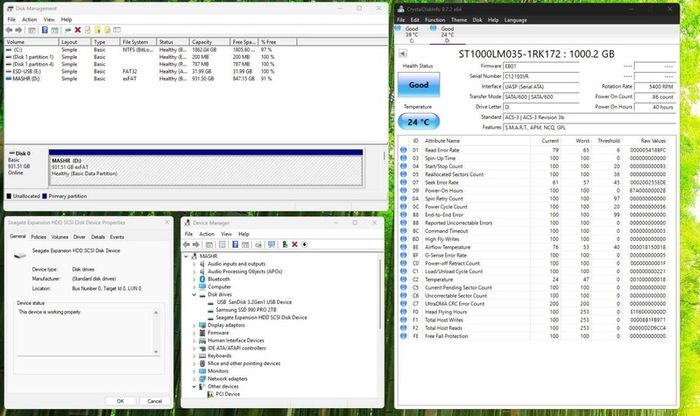The image size is (700, 416).
Task: Open the Action menu in Disk Management
Action: [x=29, y=20]
